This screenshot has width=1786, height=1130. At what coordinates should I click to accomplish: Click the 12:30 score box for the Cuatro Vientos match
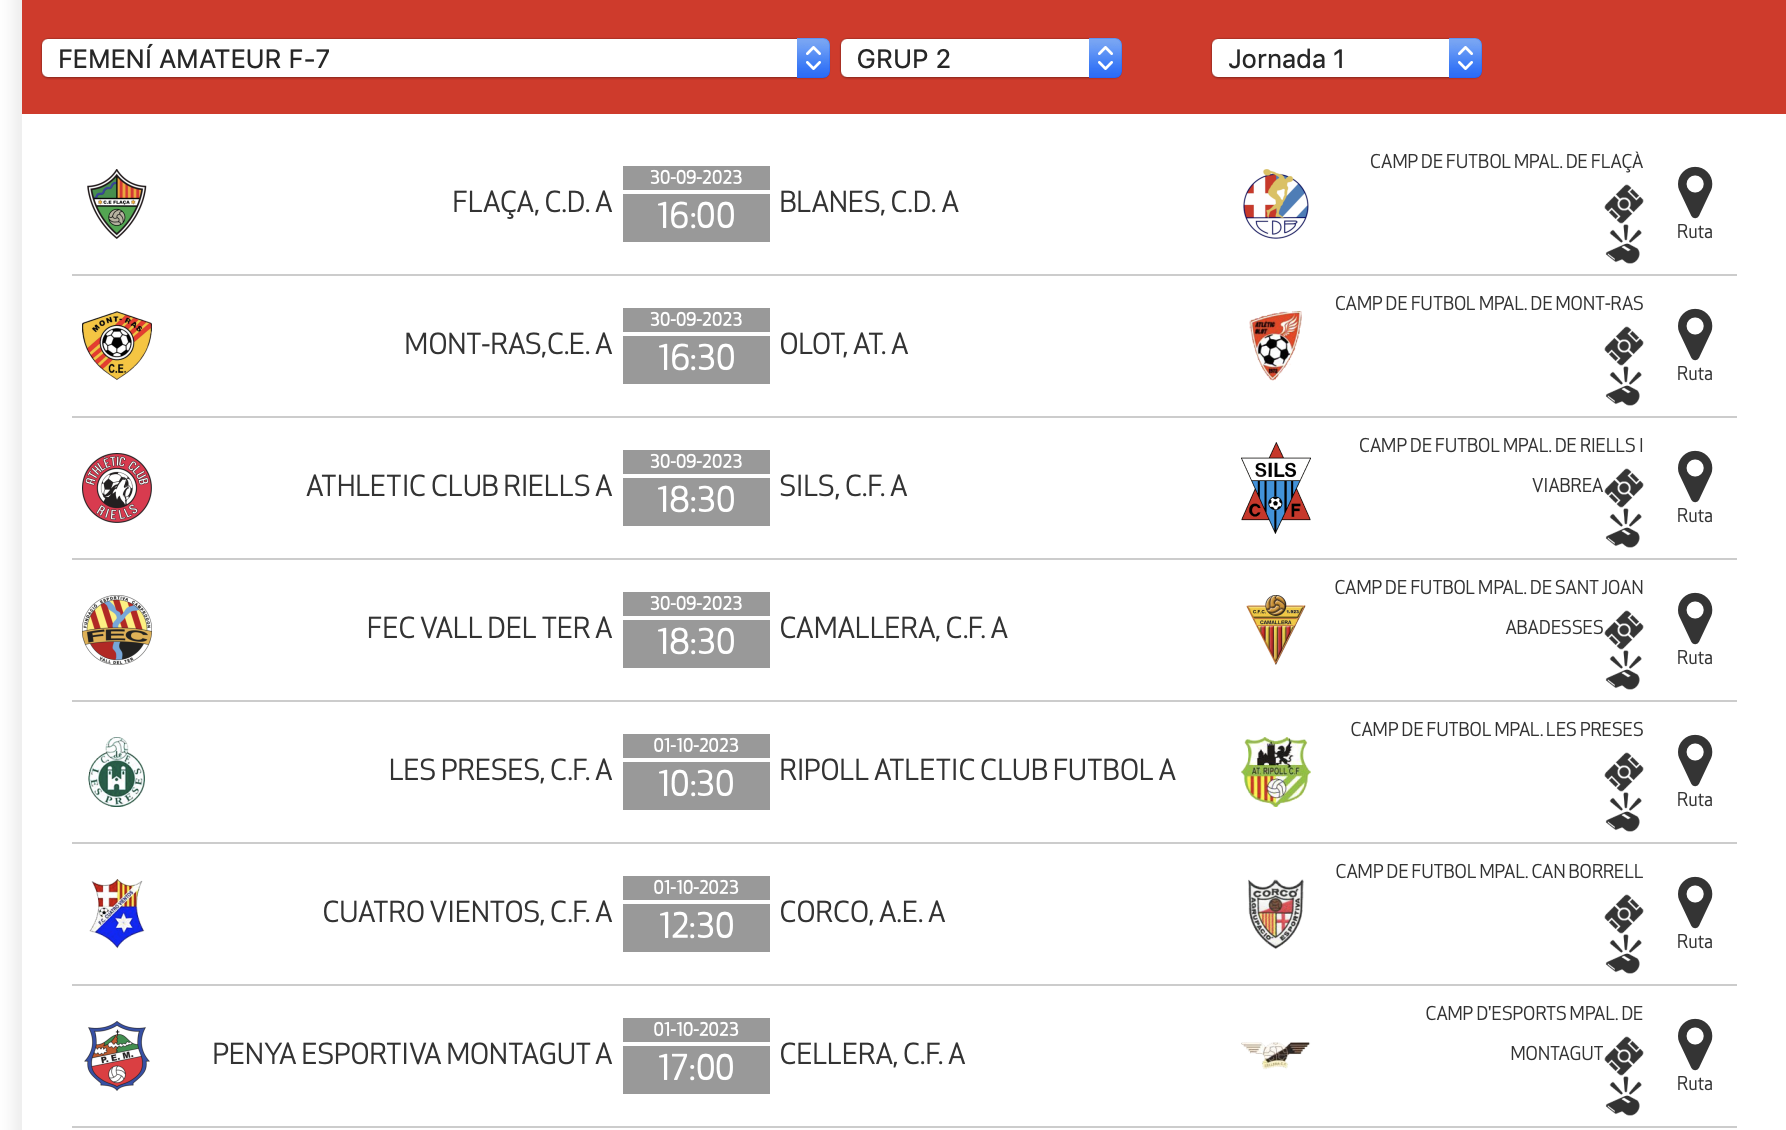696,925
